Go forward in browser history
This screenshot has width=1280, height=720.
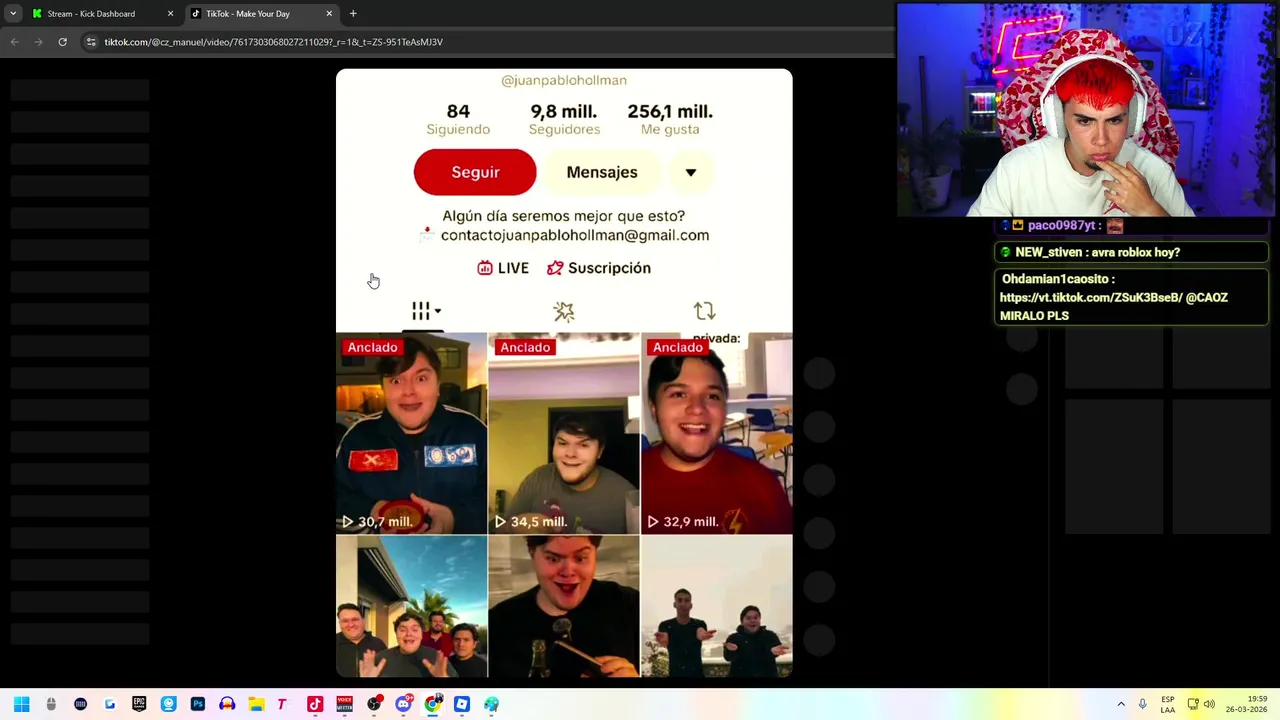(x=38, y=42)
